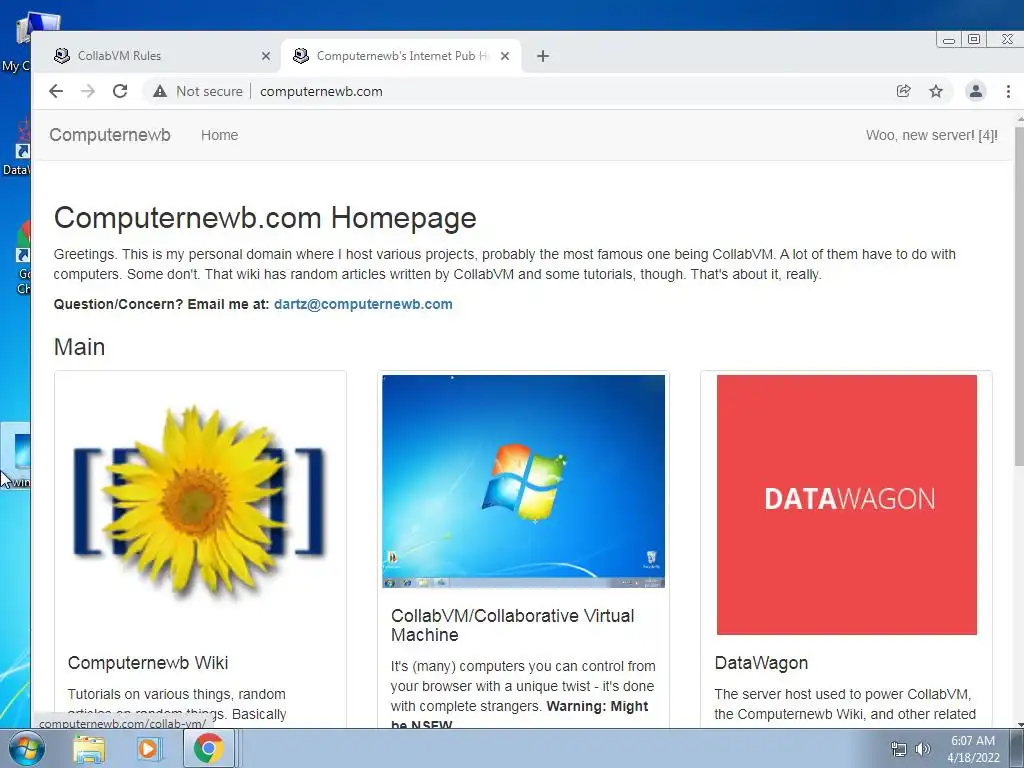Open a new tab with the plus button

click(x=543, y=56)
